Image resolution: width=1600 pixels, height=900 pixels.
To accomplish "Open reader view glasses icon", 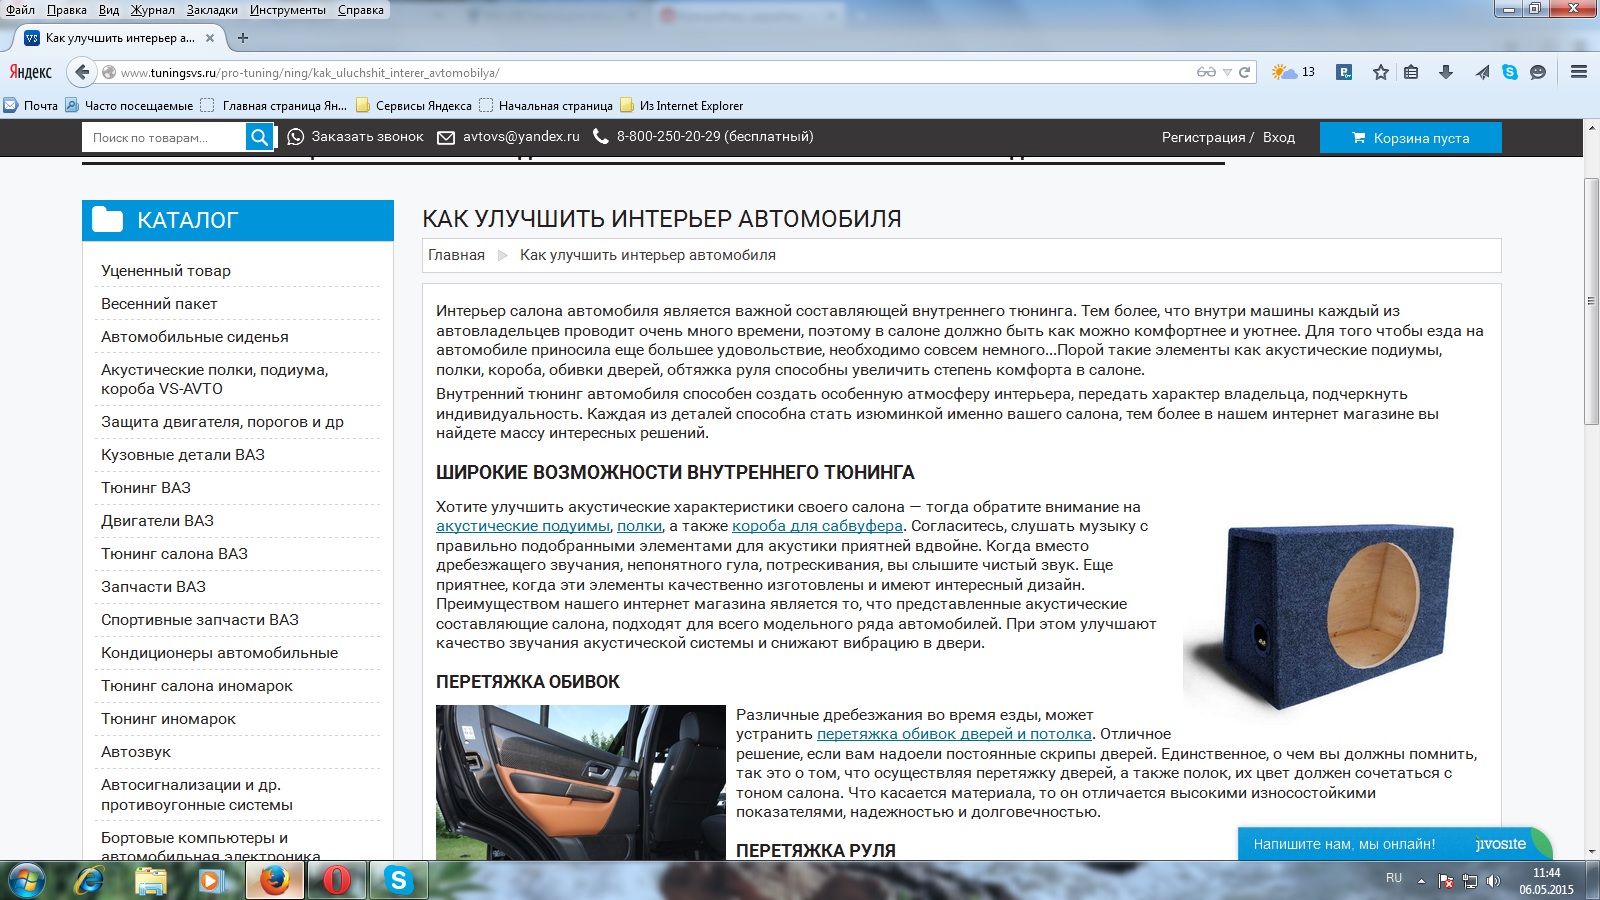I will (x=1206, y=72).
